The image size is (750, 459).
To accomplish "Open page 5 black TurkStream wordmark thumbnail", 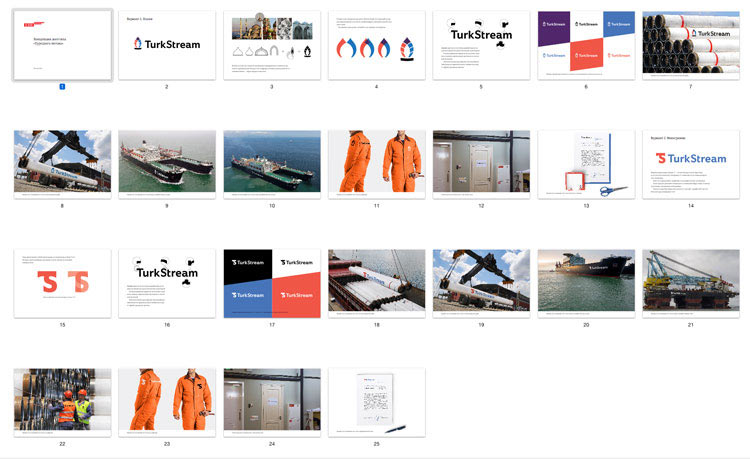I will [x=481, y=45].
